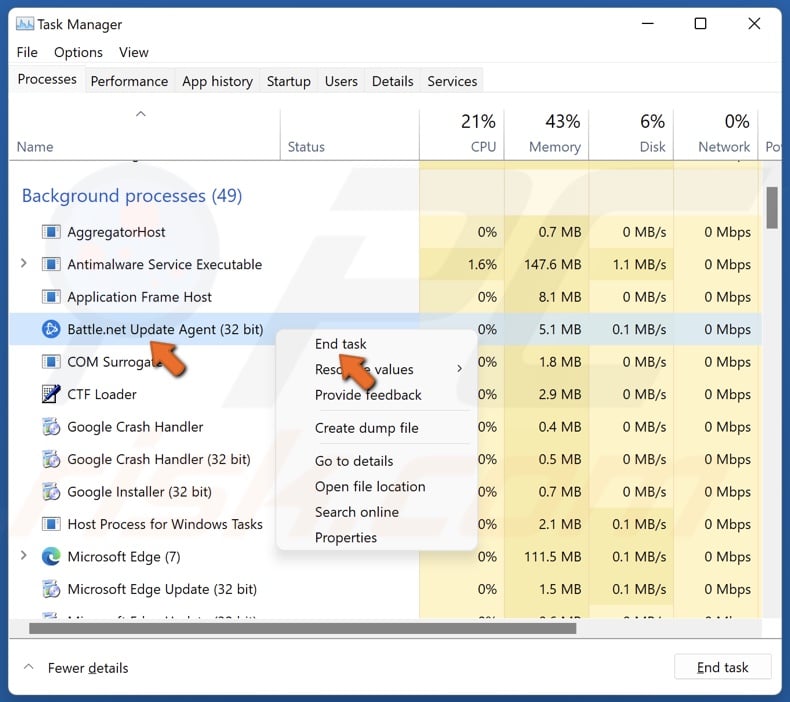The width and height of the screenshot is (790, 702).
Task: Click the AggregatorHost process icon
Action: coord(51,232)
